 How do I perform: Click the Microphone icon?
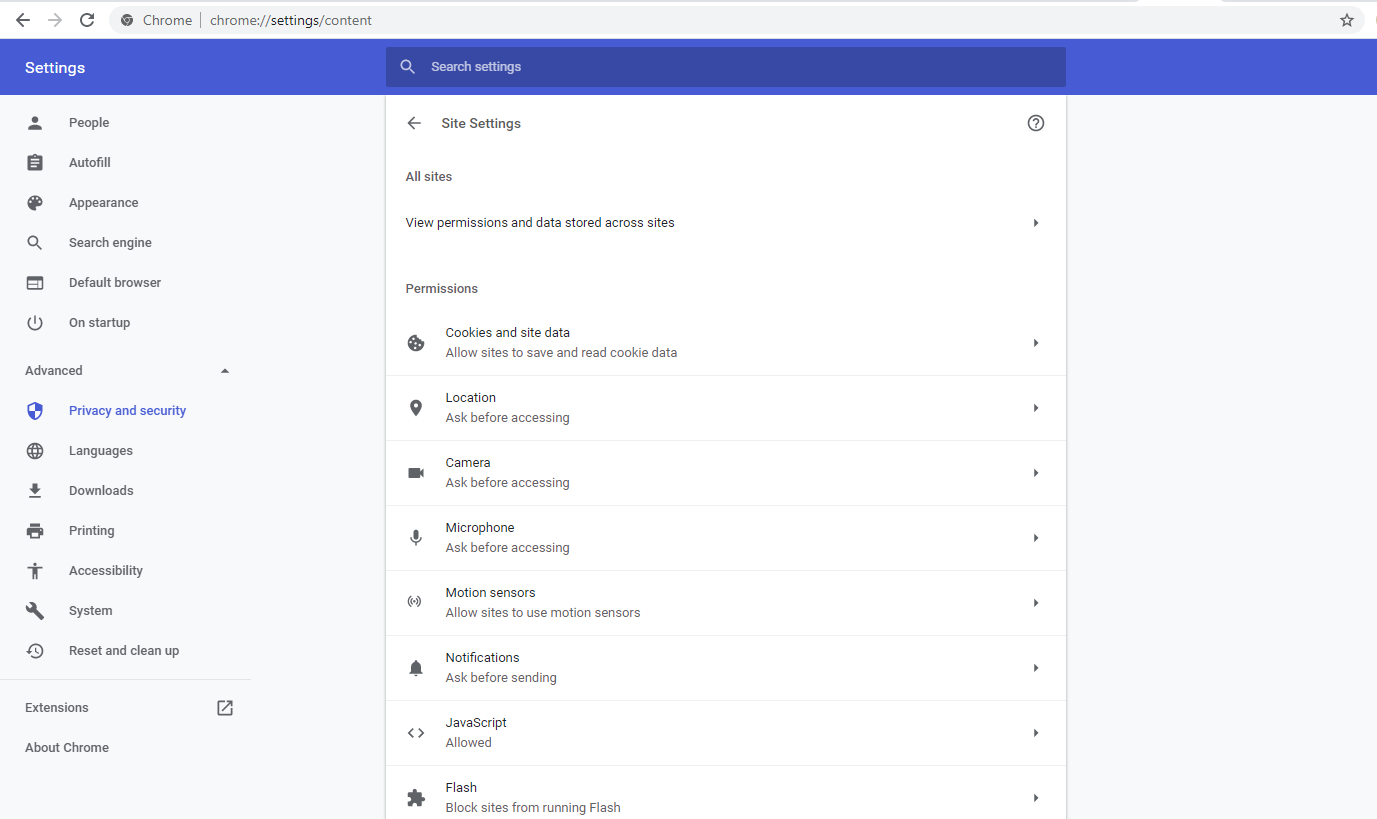coord(416,538)
